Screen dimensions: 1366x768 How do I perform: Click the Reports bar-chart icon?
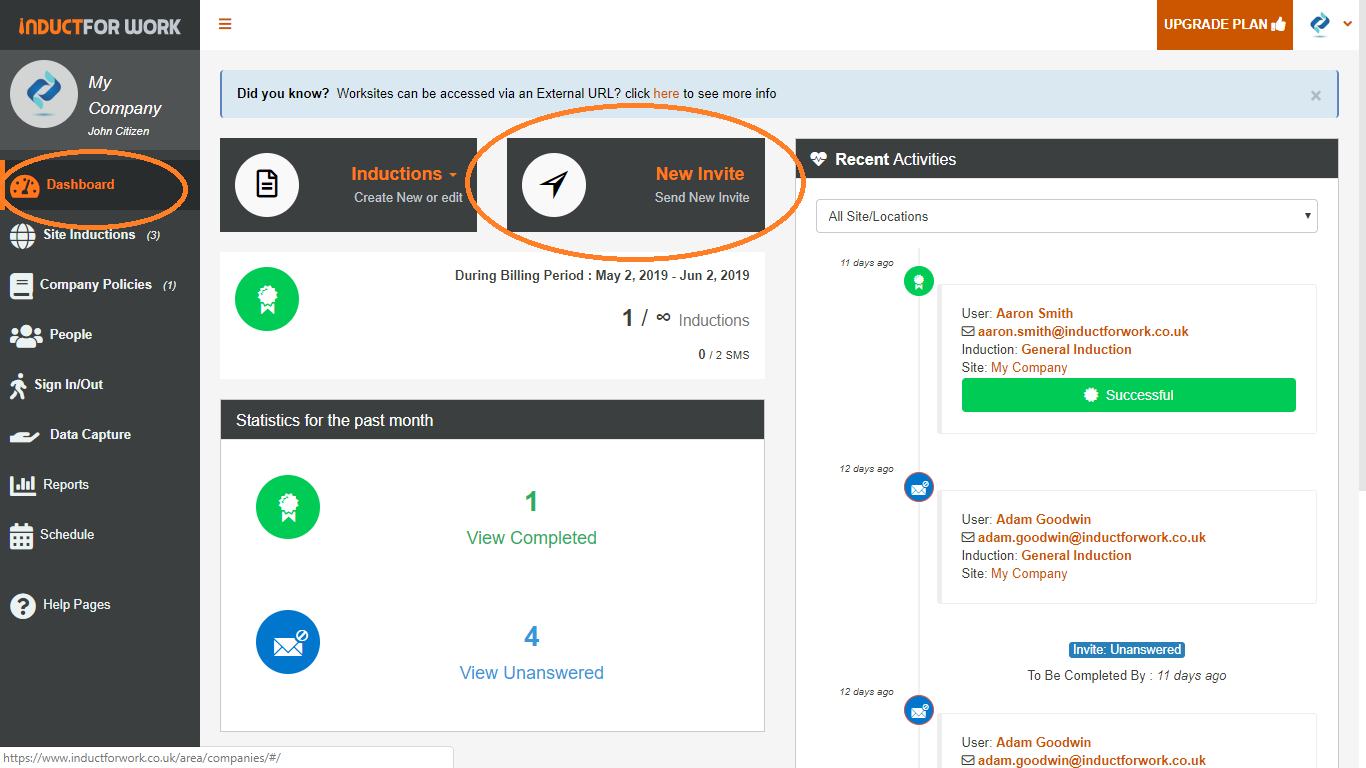pyautogui.click(x=22, y=485)
